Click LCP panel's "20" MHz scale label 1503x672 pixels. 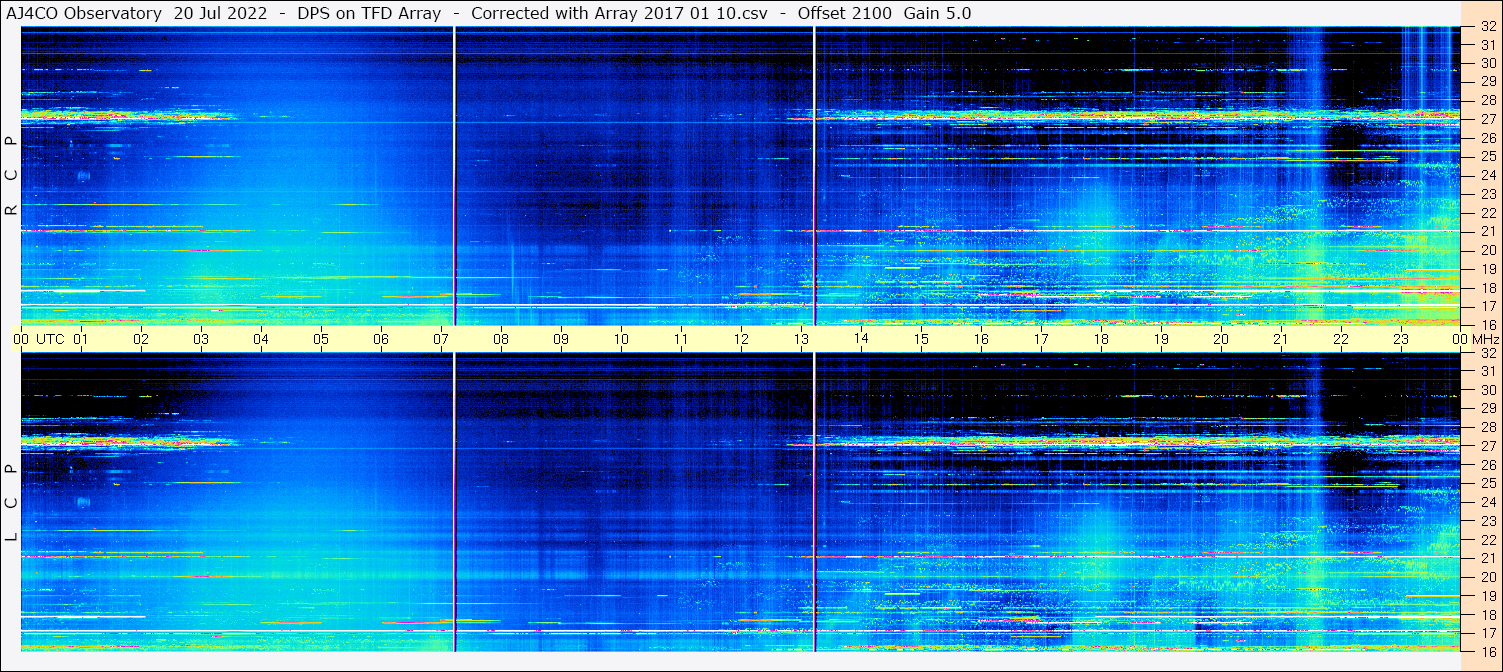pos(1487,577)
